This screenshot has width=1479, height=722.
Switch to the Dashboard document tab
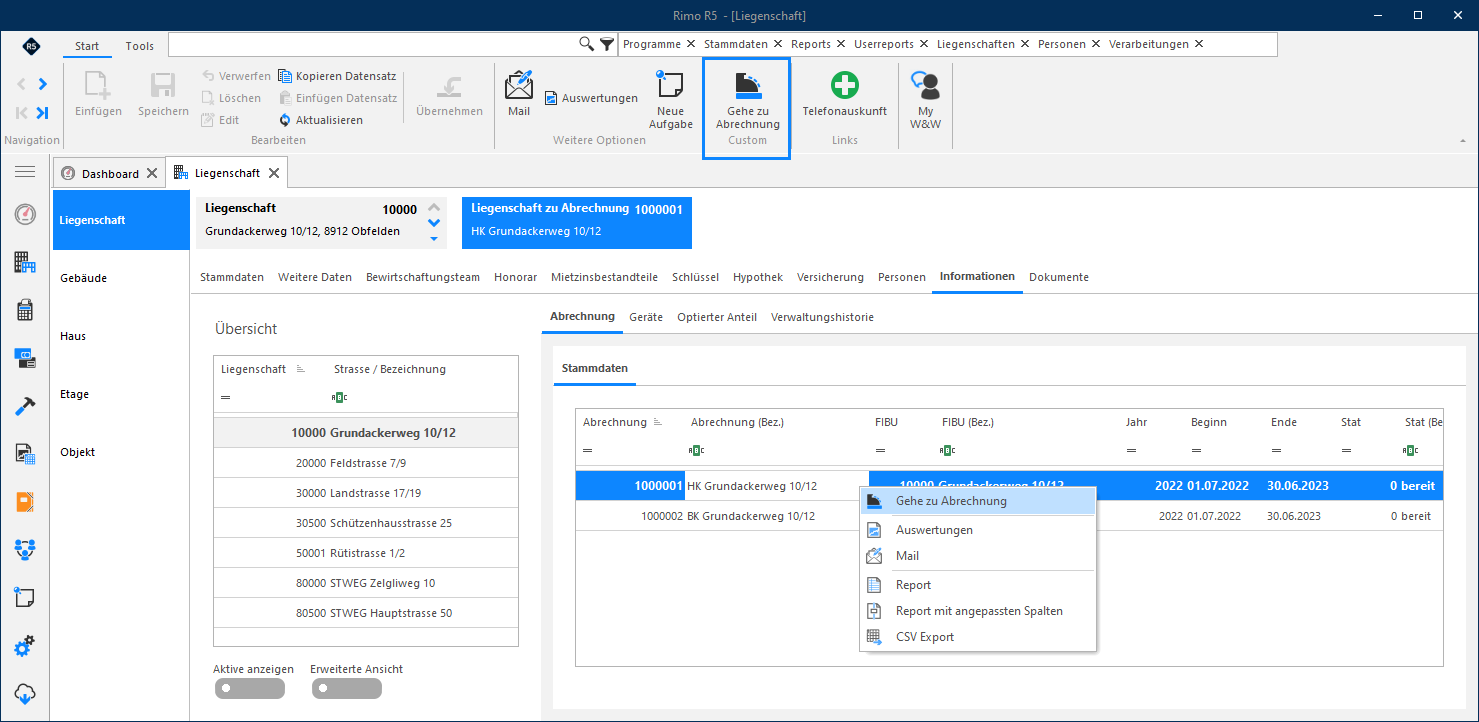110,173
